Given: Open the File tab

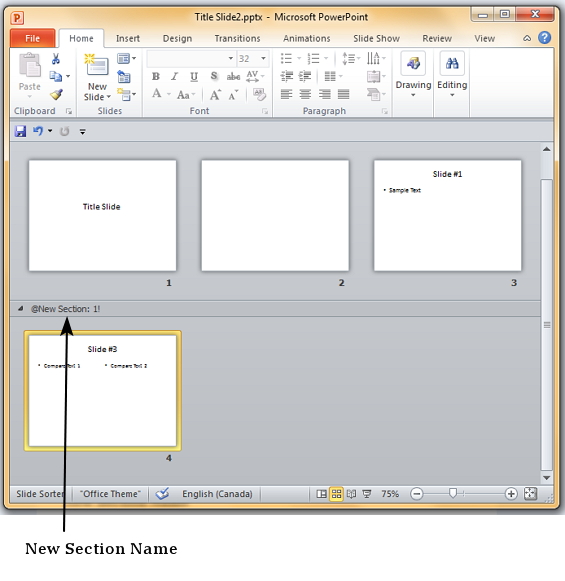Looking at the screenshot, I should click(33, 38).
